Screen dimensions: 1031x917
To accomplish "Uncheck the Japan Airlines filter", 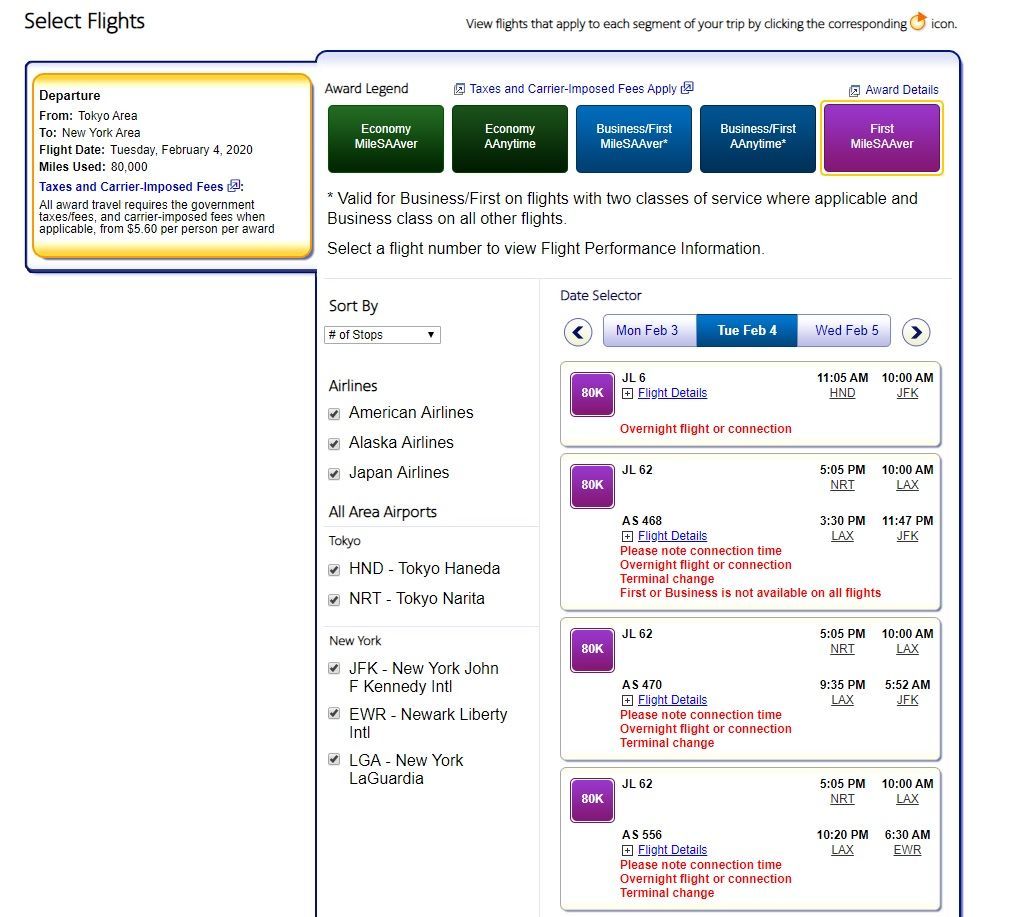I will click(x=334, y=474).
